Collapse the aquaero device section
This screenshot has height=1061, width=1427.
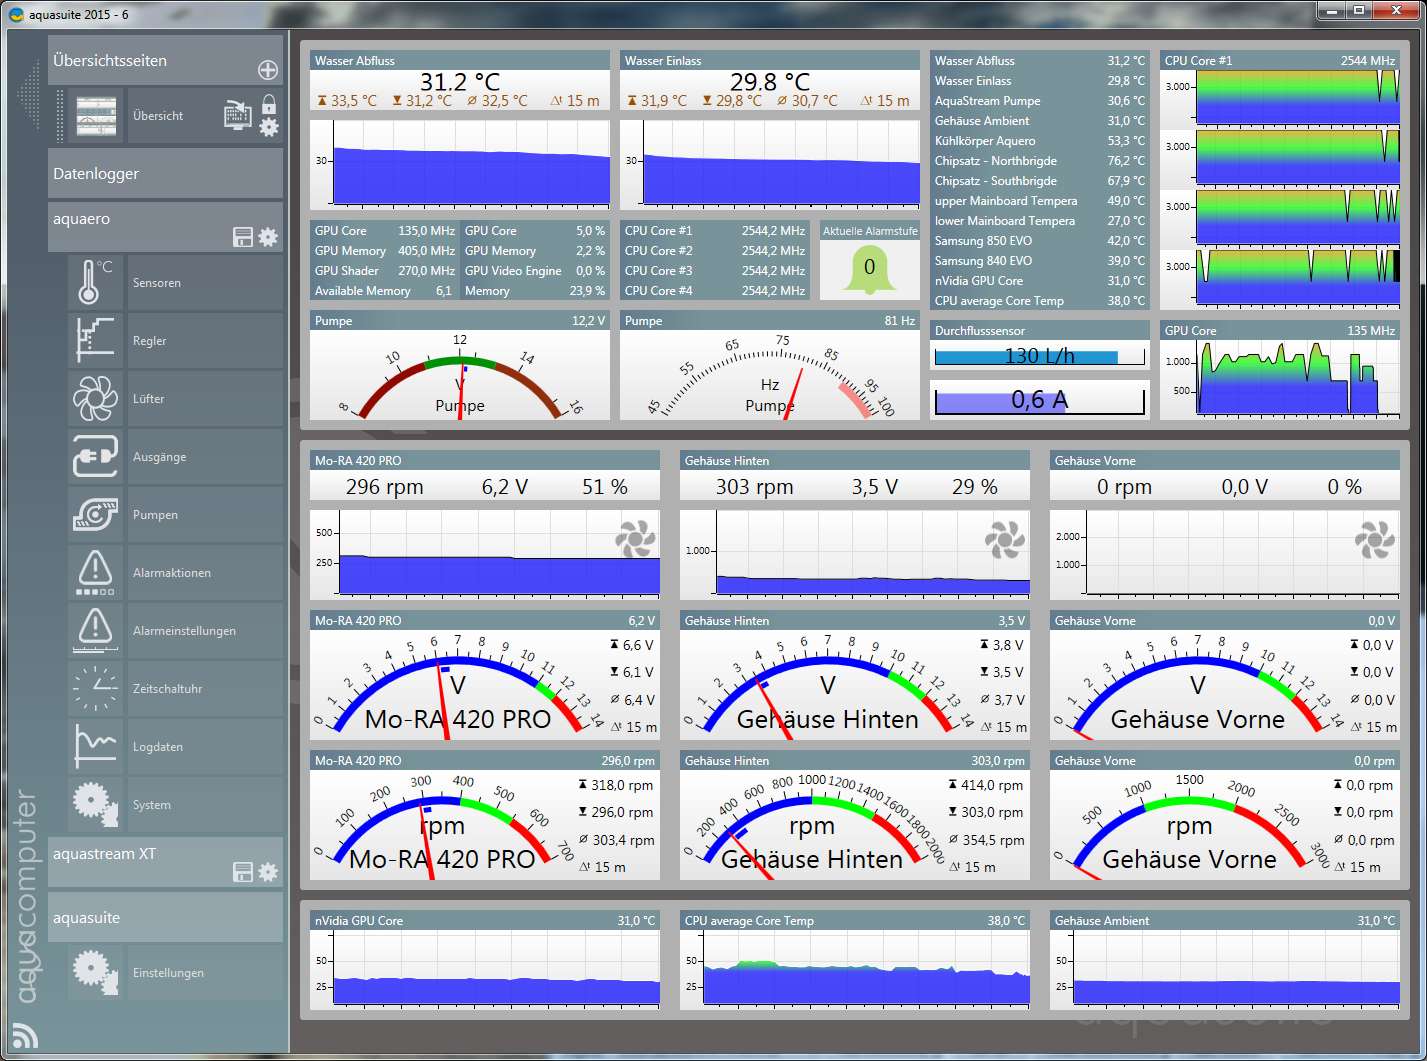click(140, 219)
